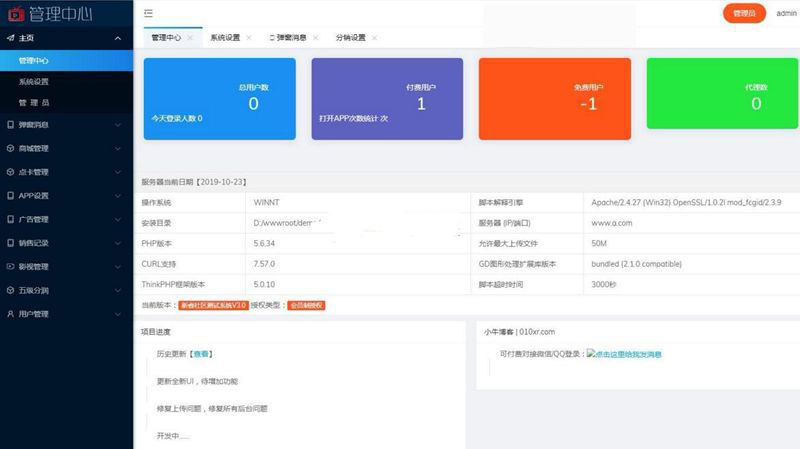Click the hamburger sidebar toggle icon
Image resolution: width=800 pixels, height=449 pixels.
pyautogui.click(x=148, y=13)
